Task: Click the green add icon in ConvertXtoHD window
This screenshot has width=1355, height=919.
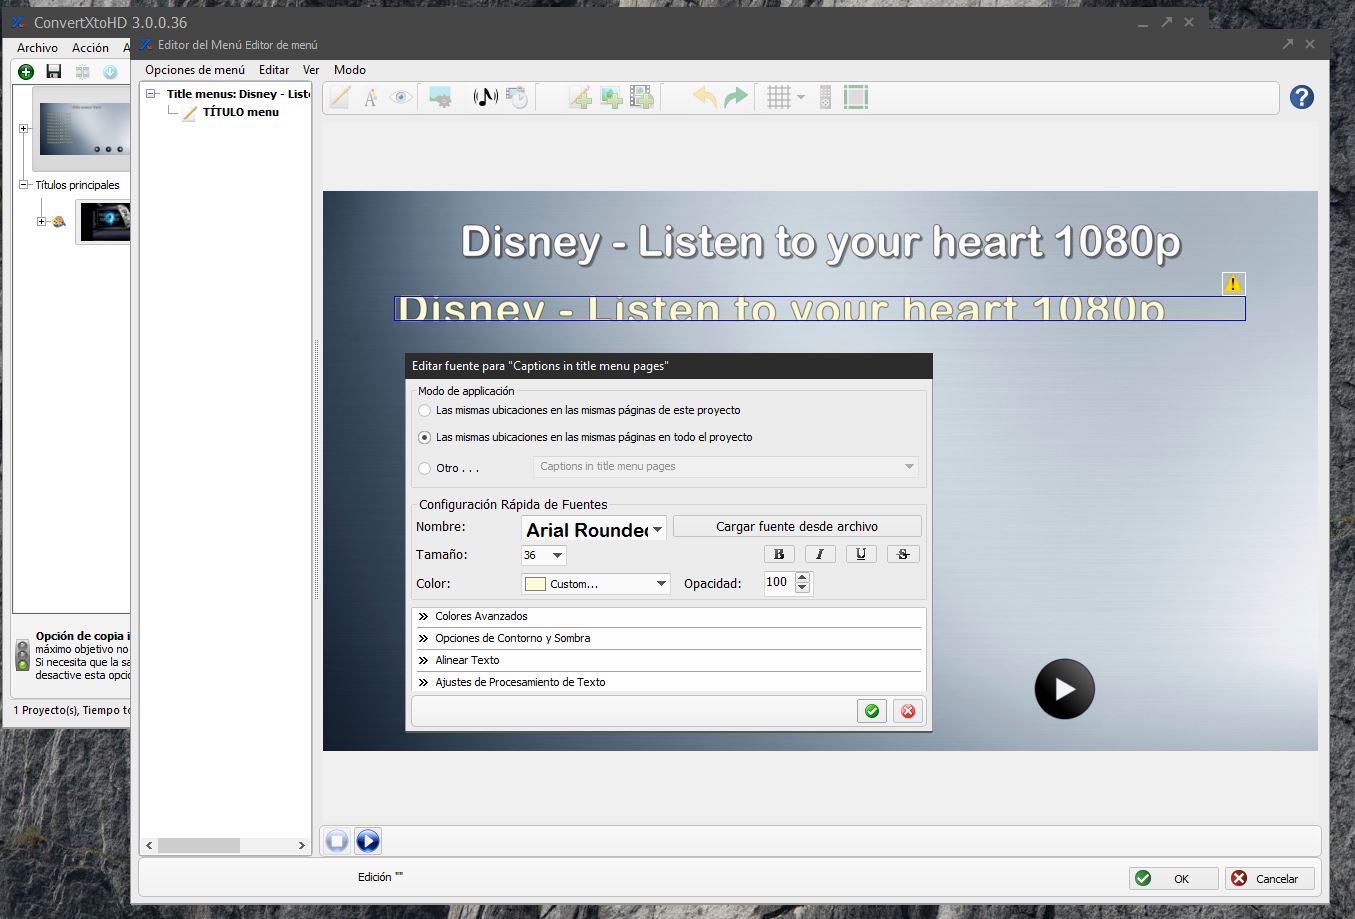Action: click(x=26, y=72)
